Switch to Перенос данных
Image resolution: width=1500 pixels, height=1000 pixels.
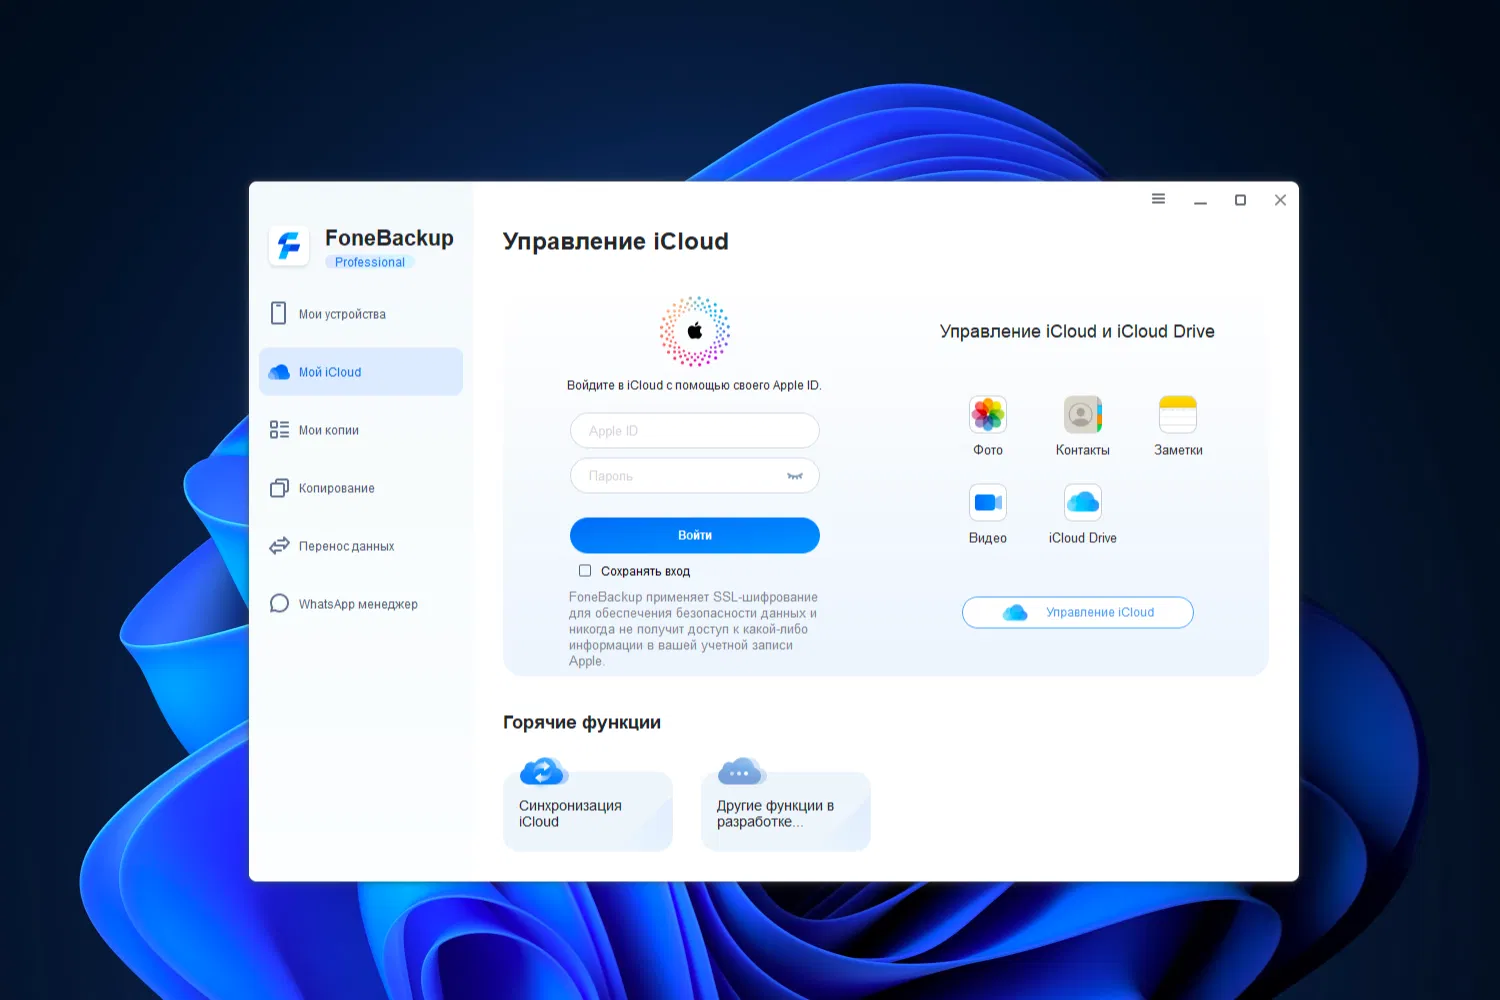coord(361,546)
